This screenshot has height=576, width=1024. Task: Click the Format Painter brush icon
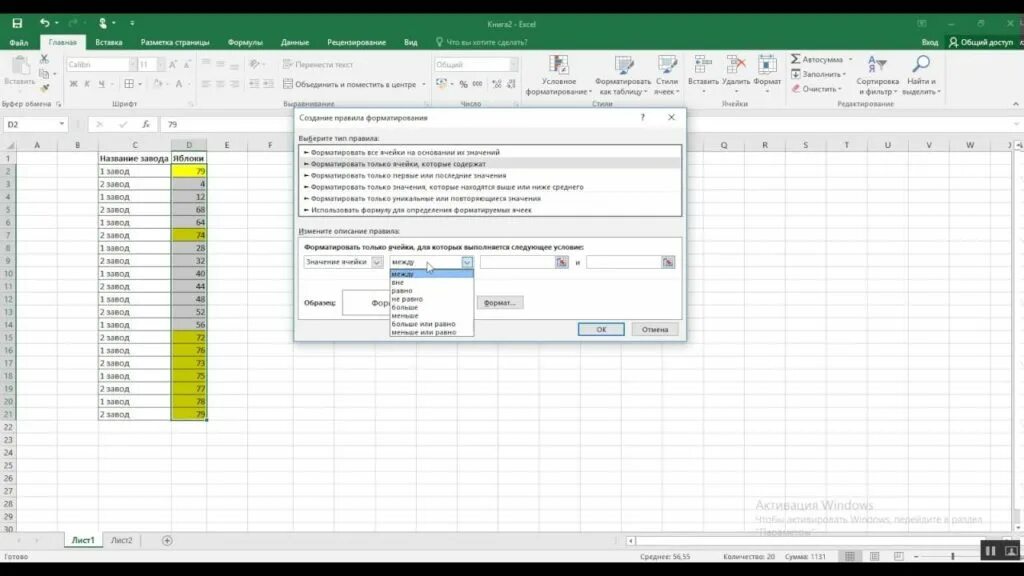click(44, 88)
